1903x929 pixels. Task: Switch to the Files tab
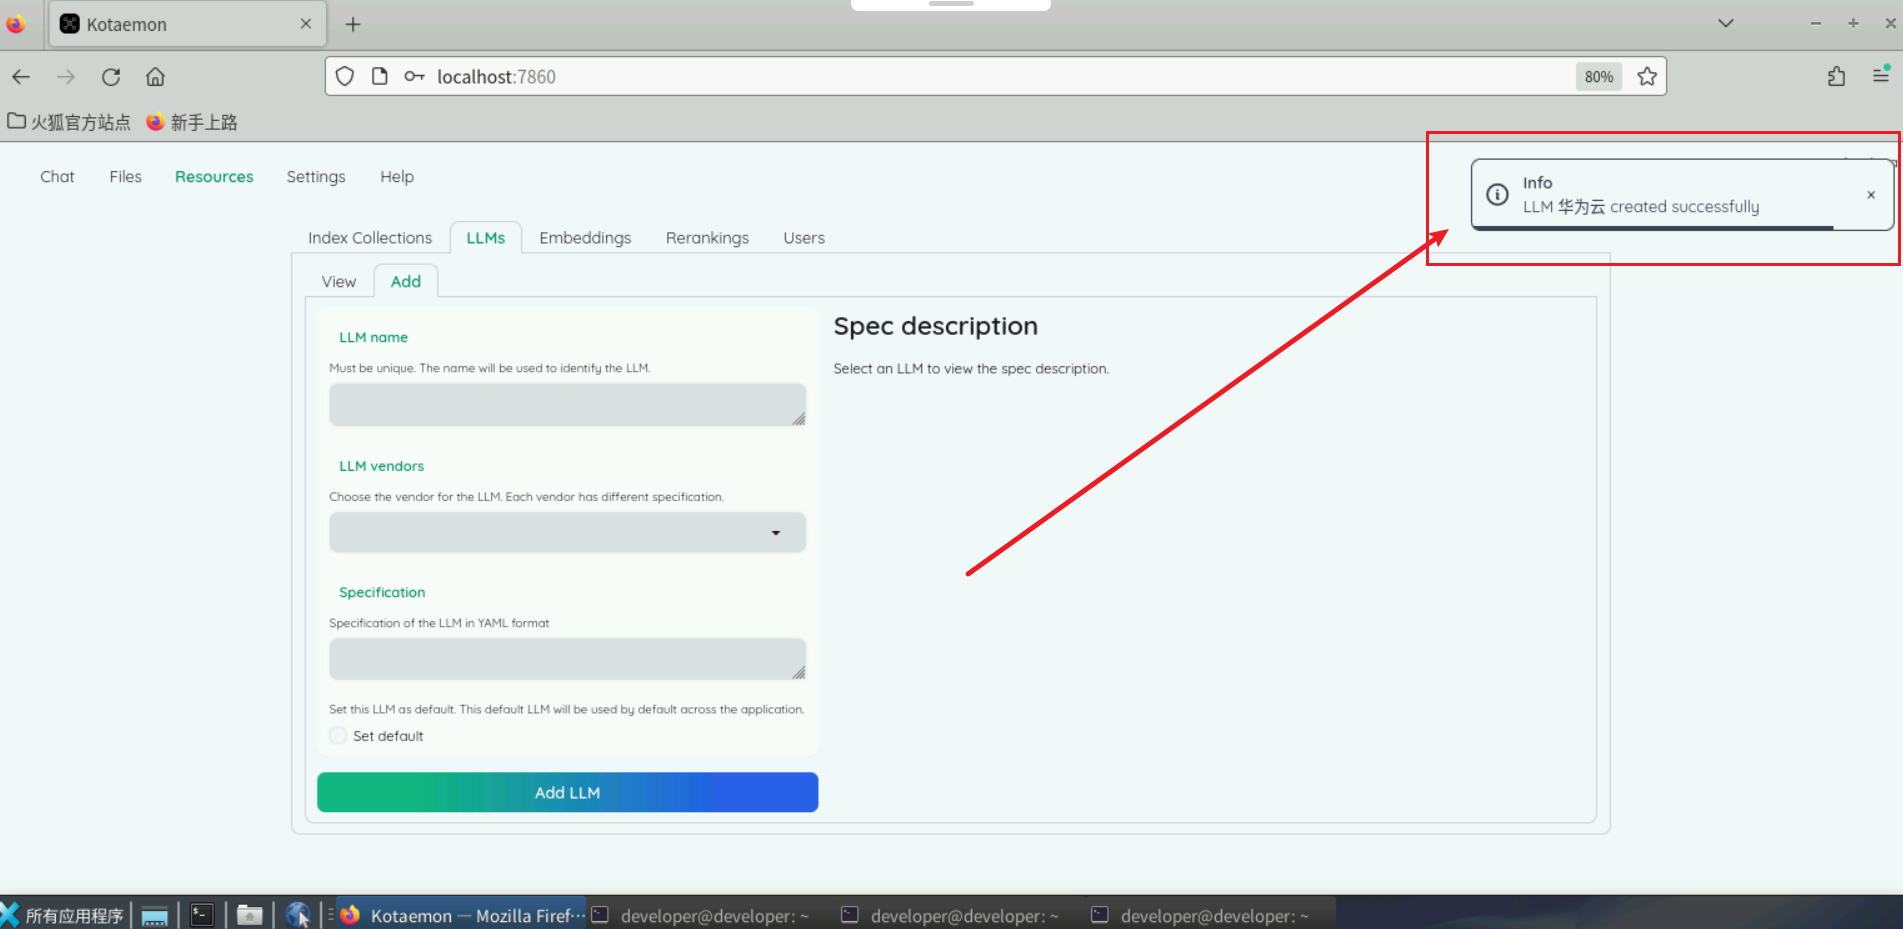[125, 177]
